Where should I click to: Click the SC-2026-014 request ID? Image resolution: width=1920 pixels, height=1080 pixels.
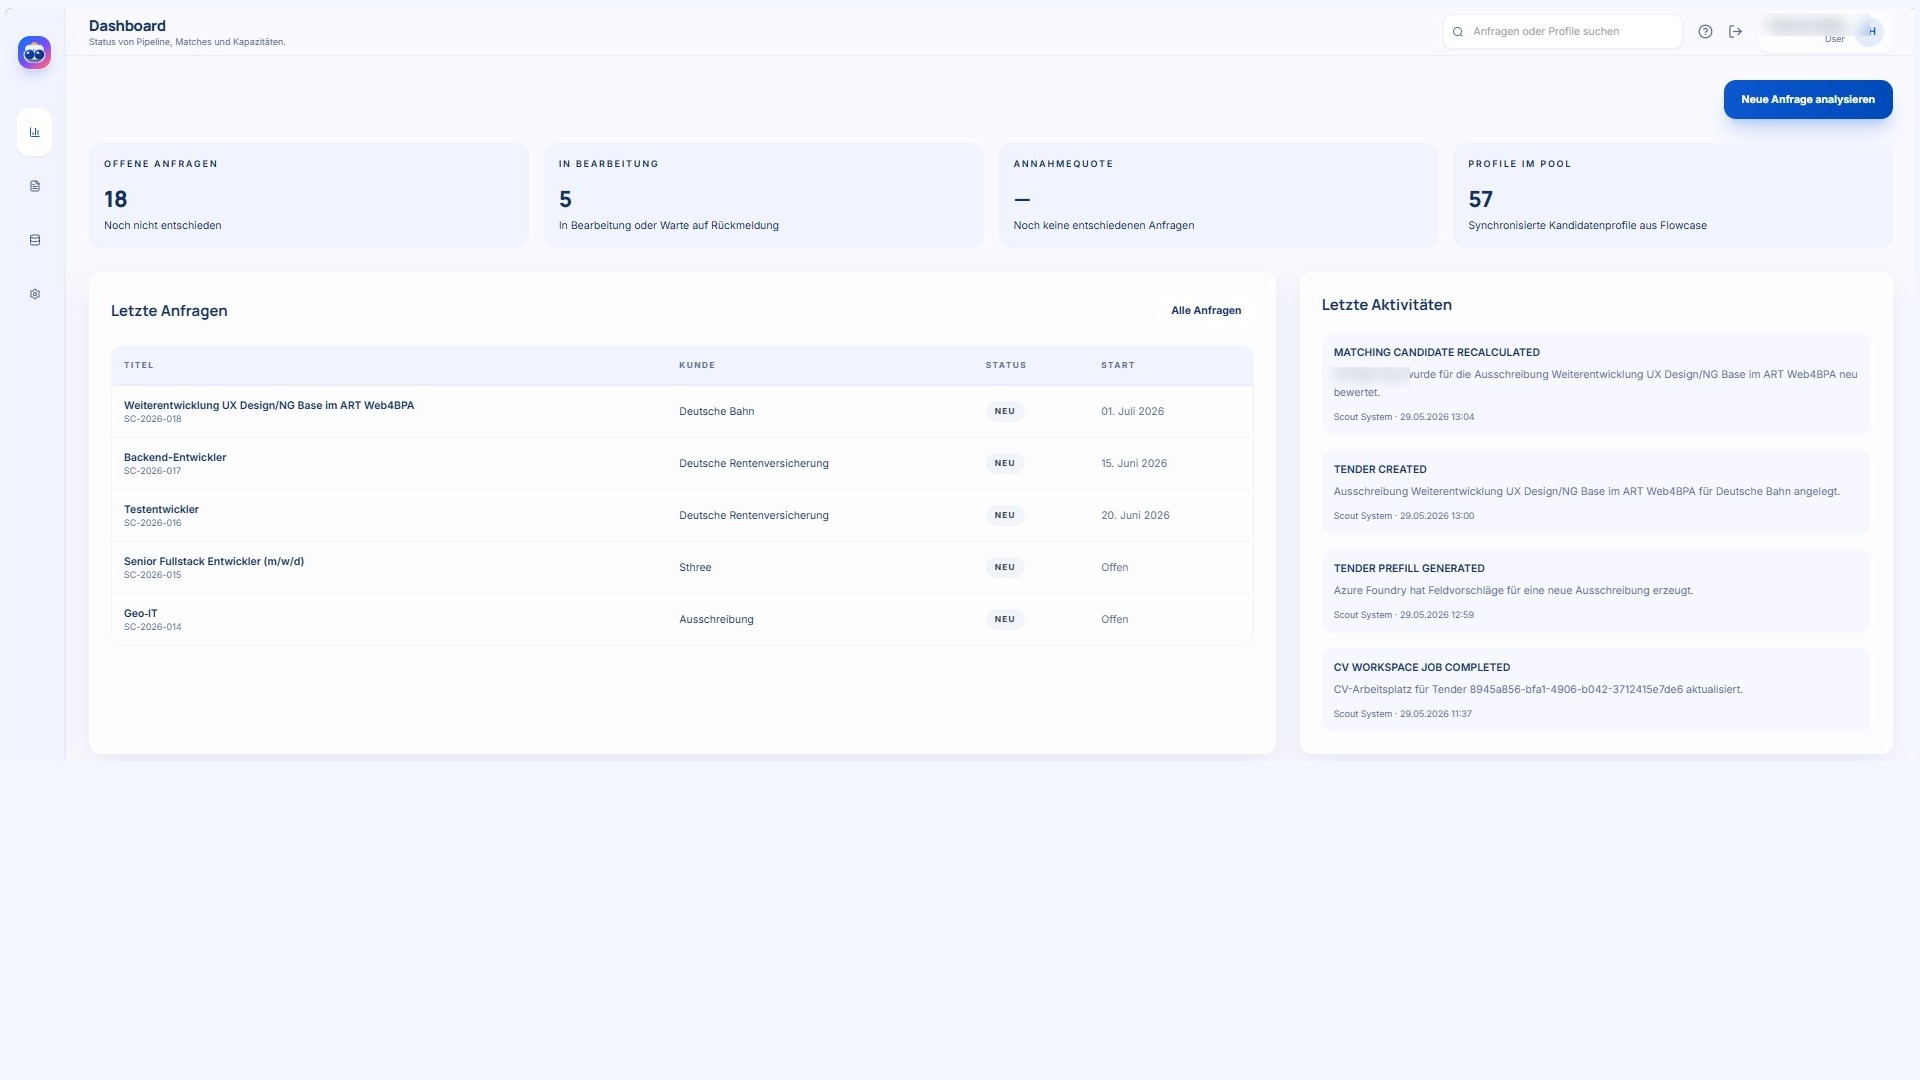point(152,627)
